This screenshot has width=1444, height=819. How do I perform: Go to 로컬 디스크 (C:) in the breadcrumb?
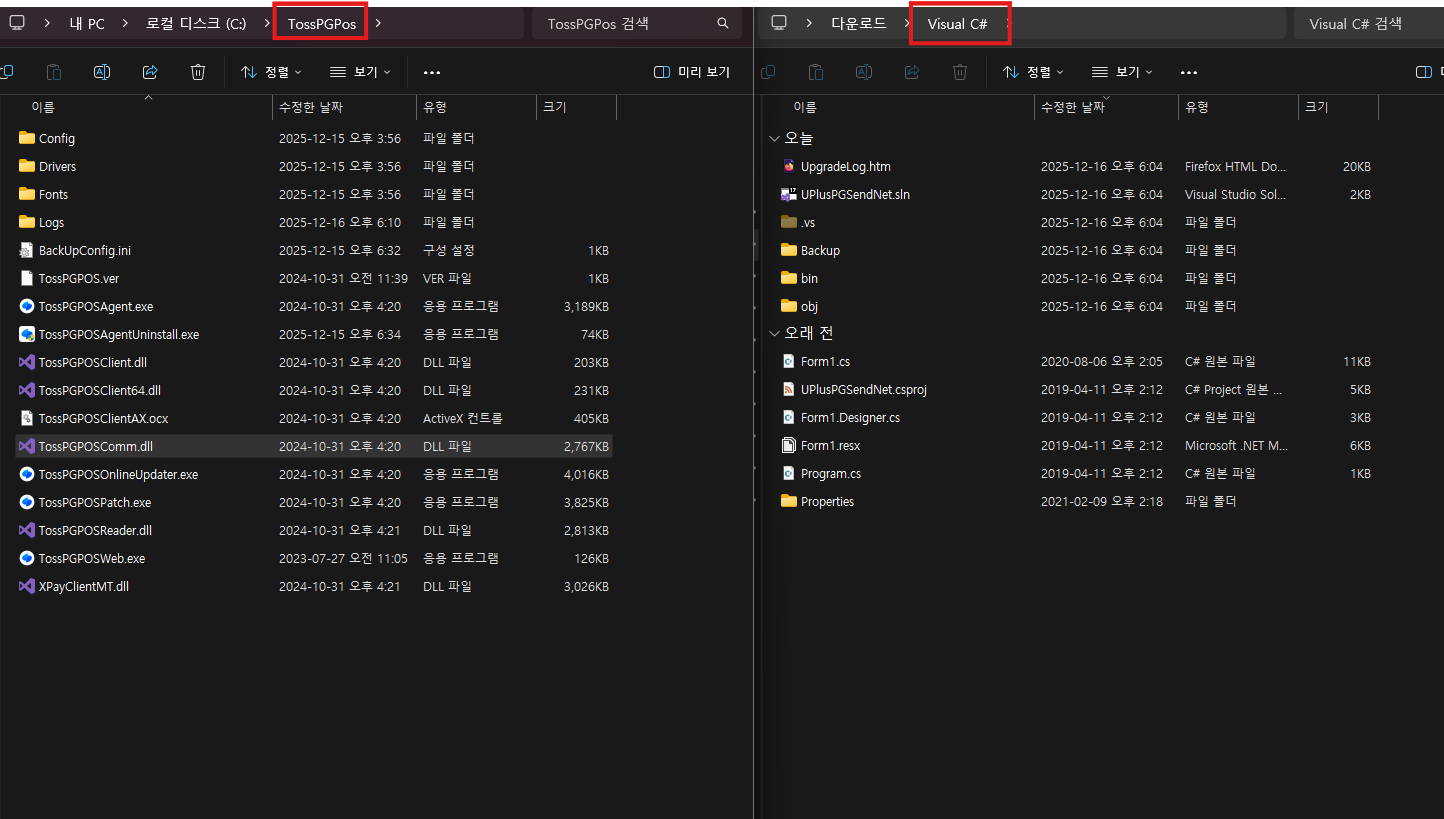(196, 23)
